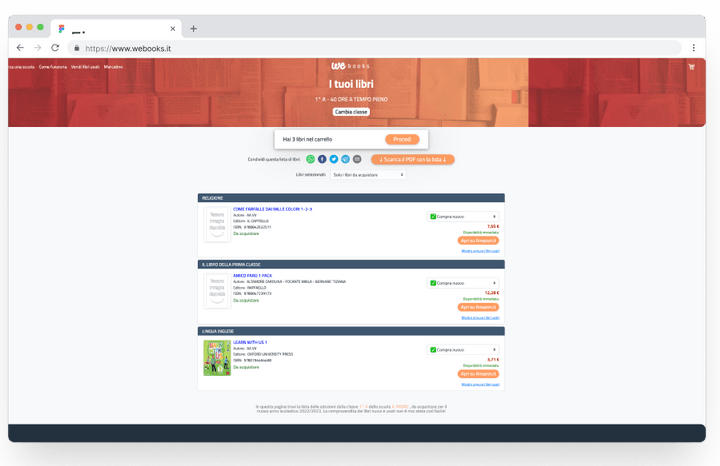Click the 'I tuoi libri' heading
Screen dimensions: 720x466
[351, 84]
